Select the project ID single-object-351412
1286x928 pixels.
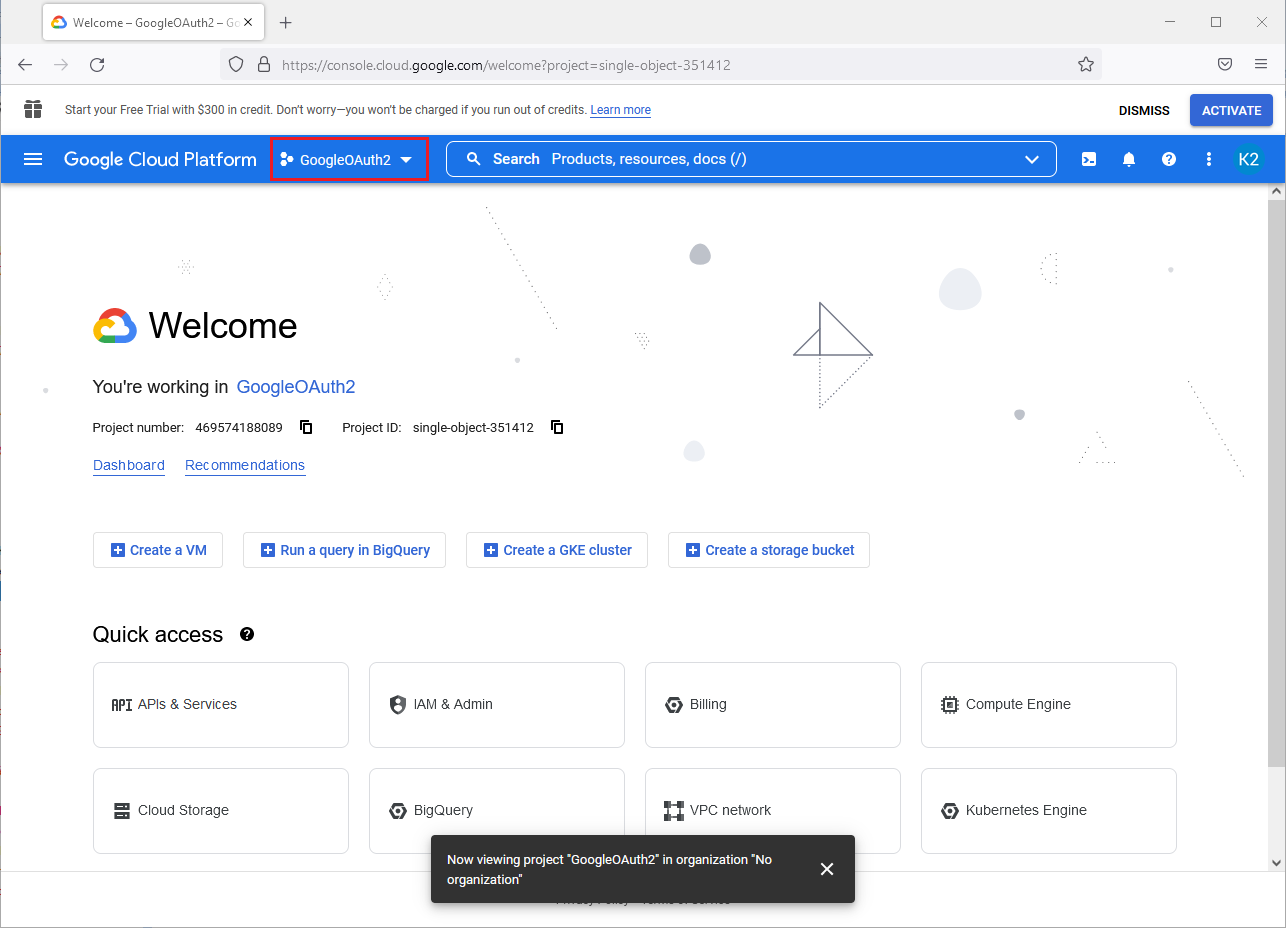(473, 428)
